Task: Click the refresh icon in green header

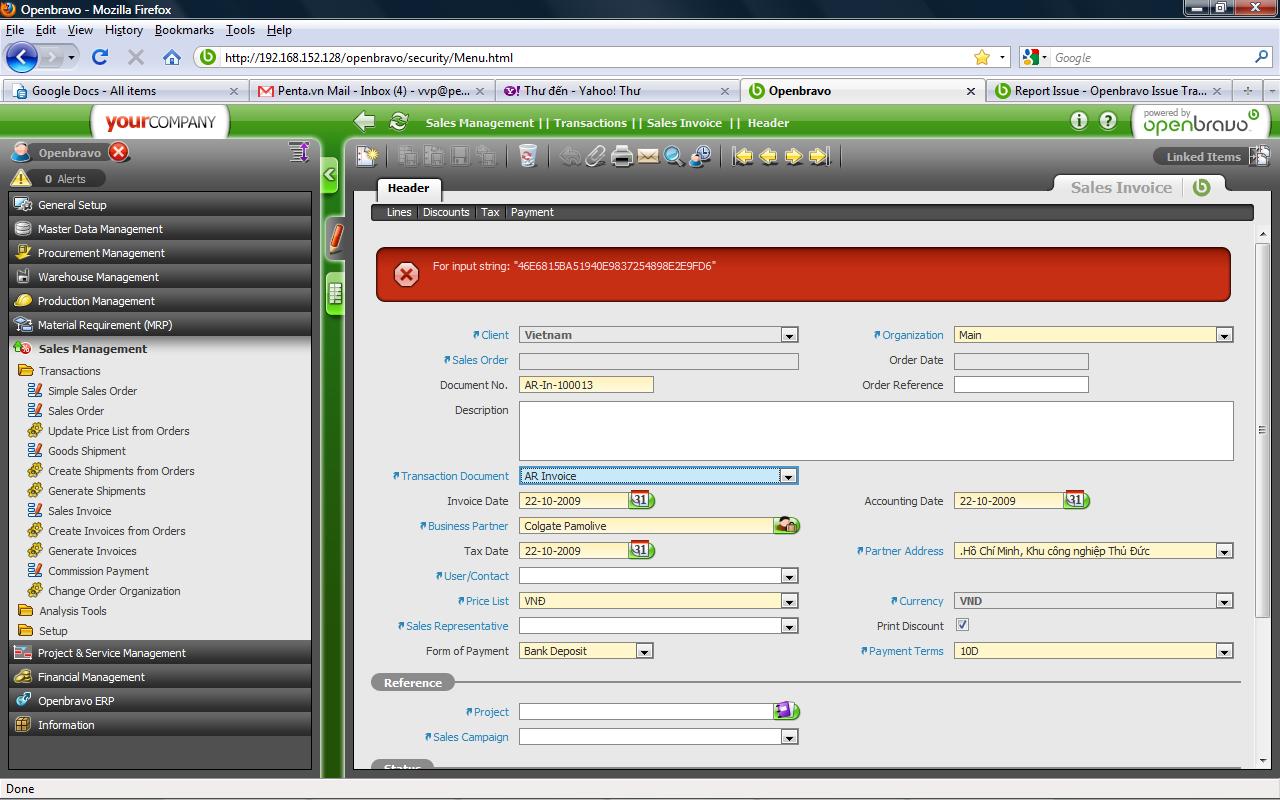Action: pos(398,122)
